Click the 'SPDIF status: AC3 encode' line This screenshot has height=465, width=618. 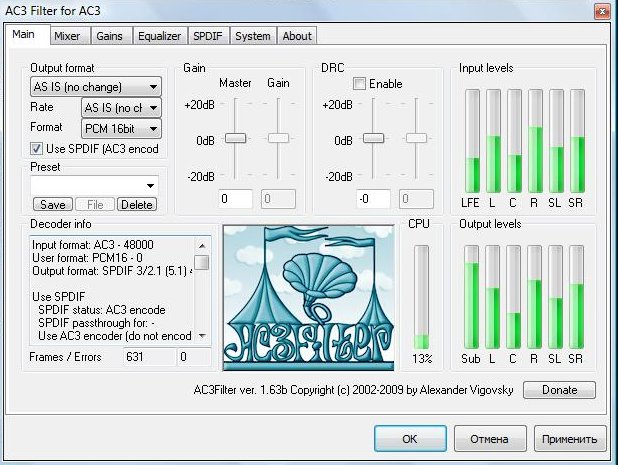click(x=102, y=310)
